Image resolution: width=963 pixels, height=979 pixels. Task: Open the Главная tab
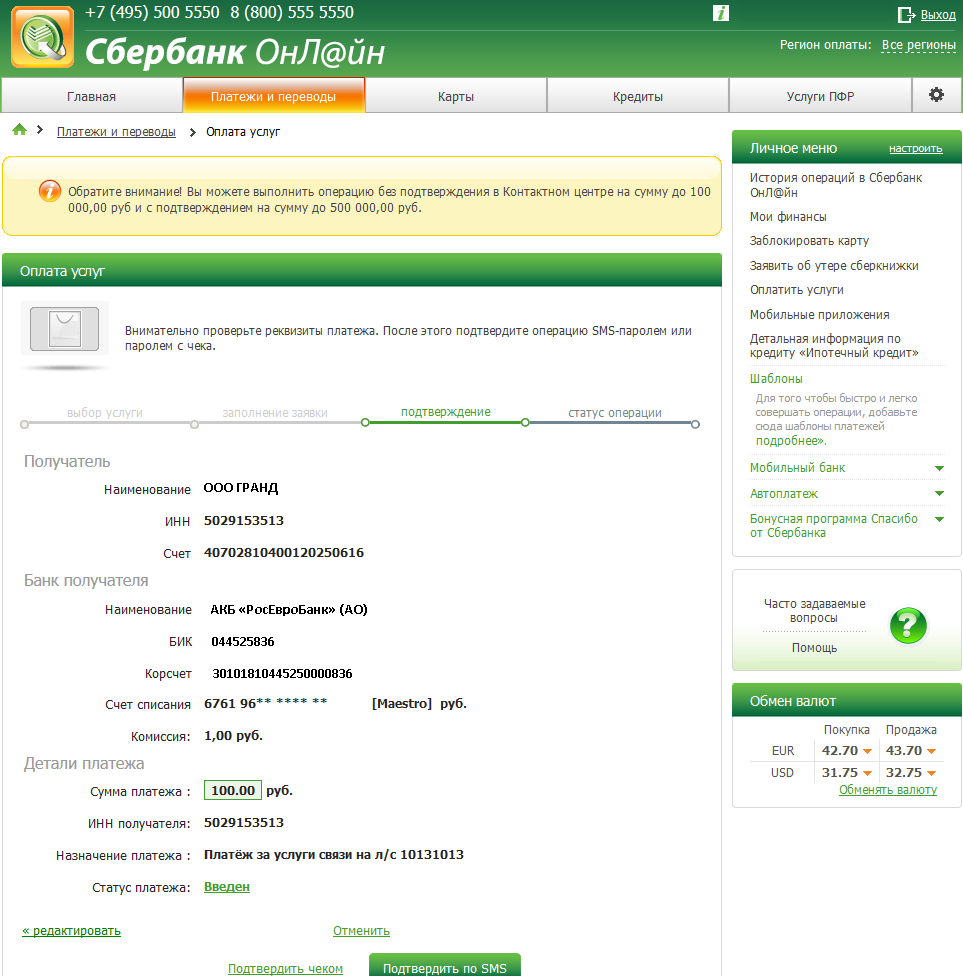point(92,96)
